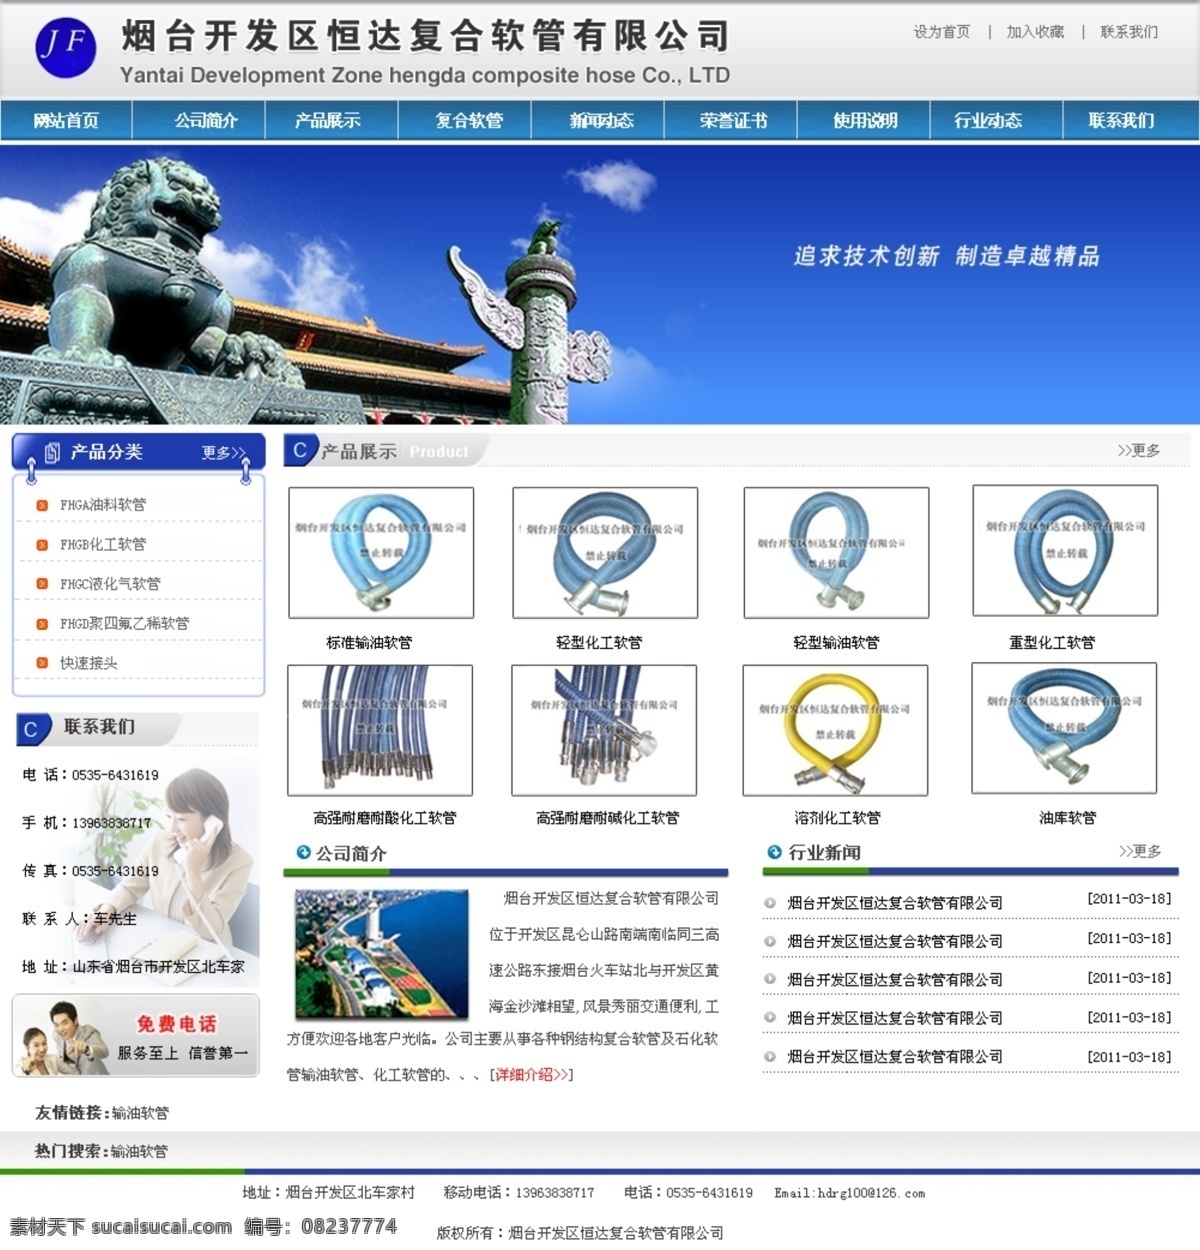Open 重型化工软管 product thumbnail
This screenshot has width=1200, height=1250.
click(x=1065, y=551)
